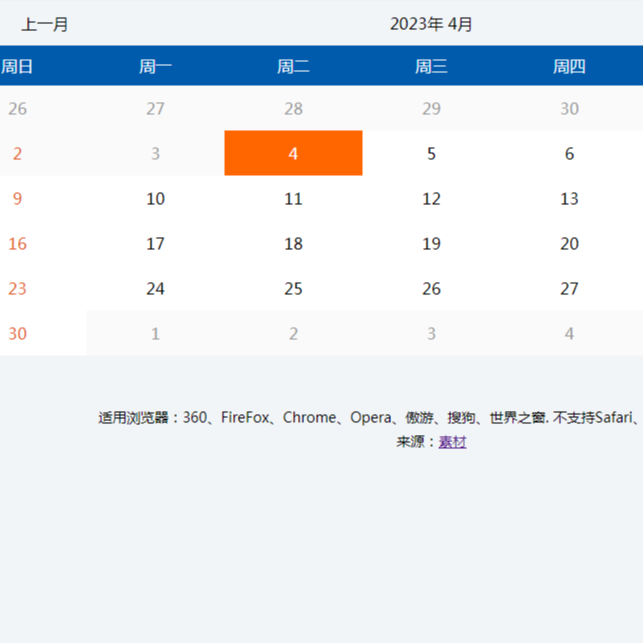Select red Sunday date 2
This screenshot has height=643, width=643.
coord(17,153)
